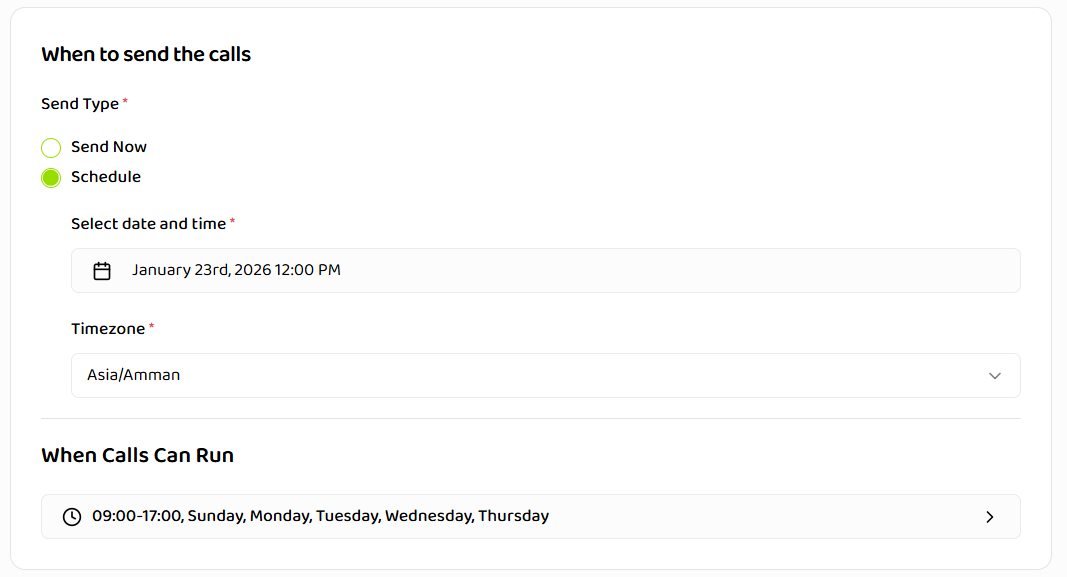This screenshot has height=577, width=1067.
Task: Expand the 09:00-17:00 call hours details
Action: pos(530,516)
